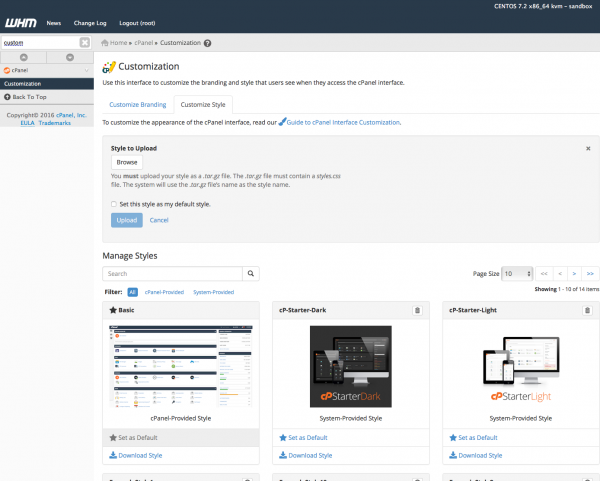Go to next page of styles
The width and height of the screenshot is (600, 481).
click(x=574, y=274)
